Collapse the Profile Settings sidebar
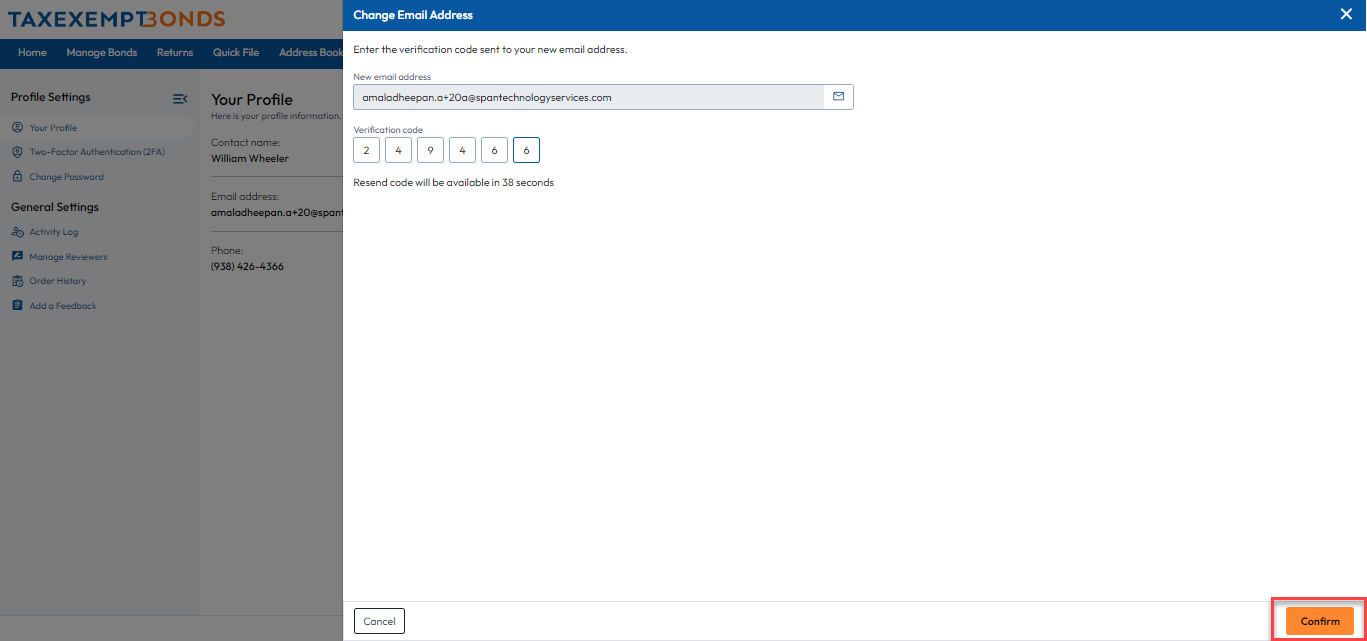This screenshot has height=641, width=1367. pyautogui.click(x=180, y=98)
